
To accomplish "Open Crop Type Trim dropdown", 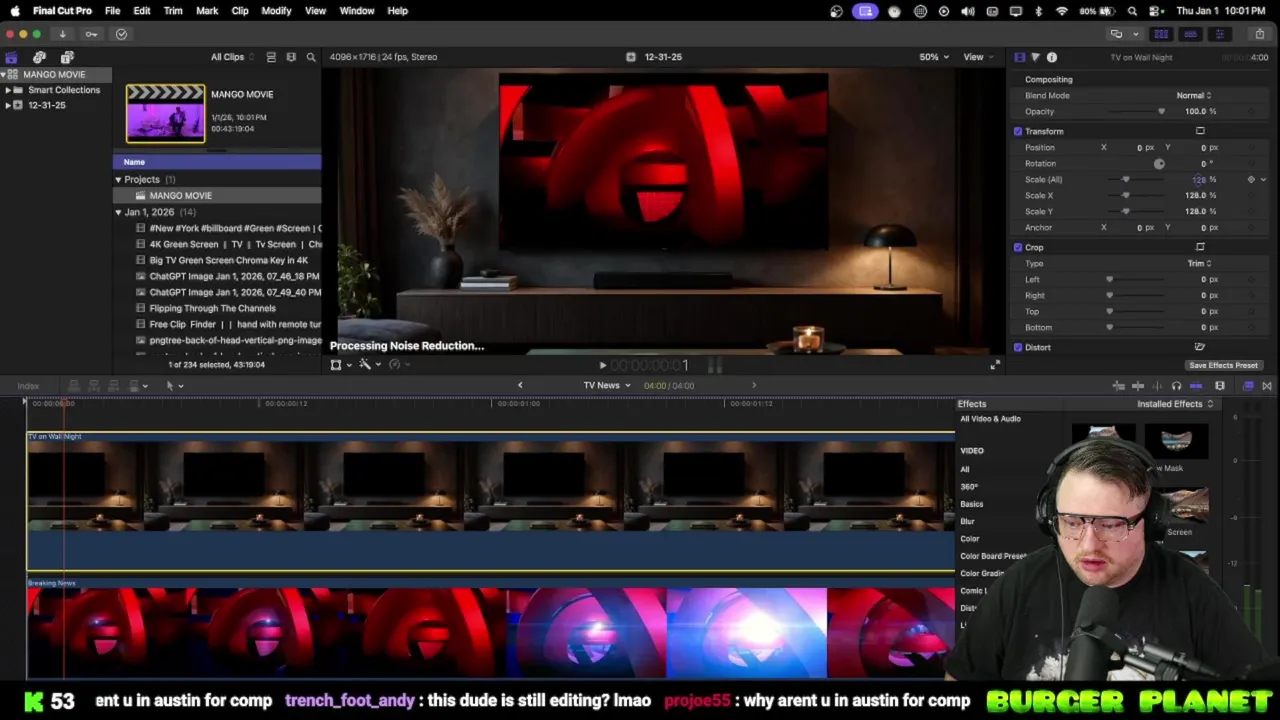I will tap(1199, 263).
